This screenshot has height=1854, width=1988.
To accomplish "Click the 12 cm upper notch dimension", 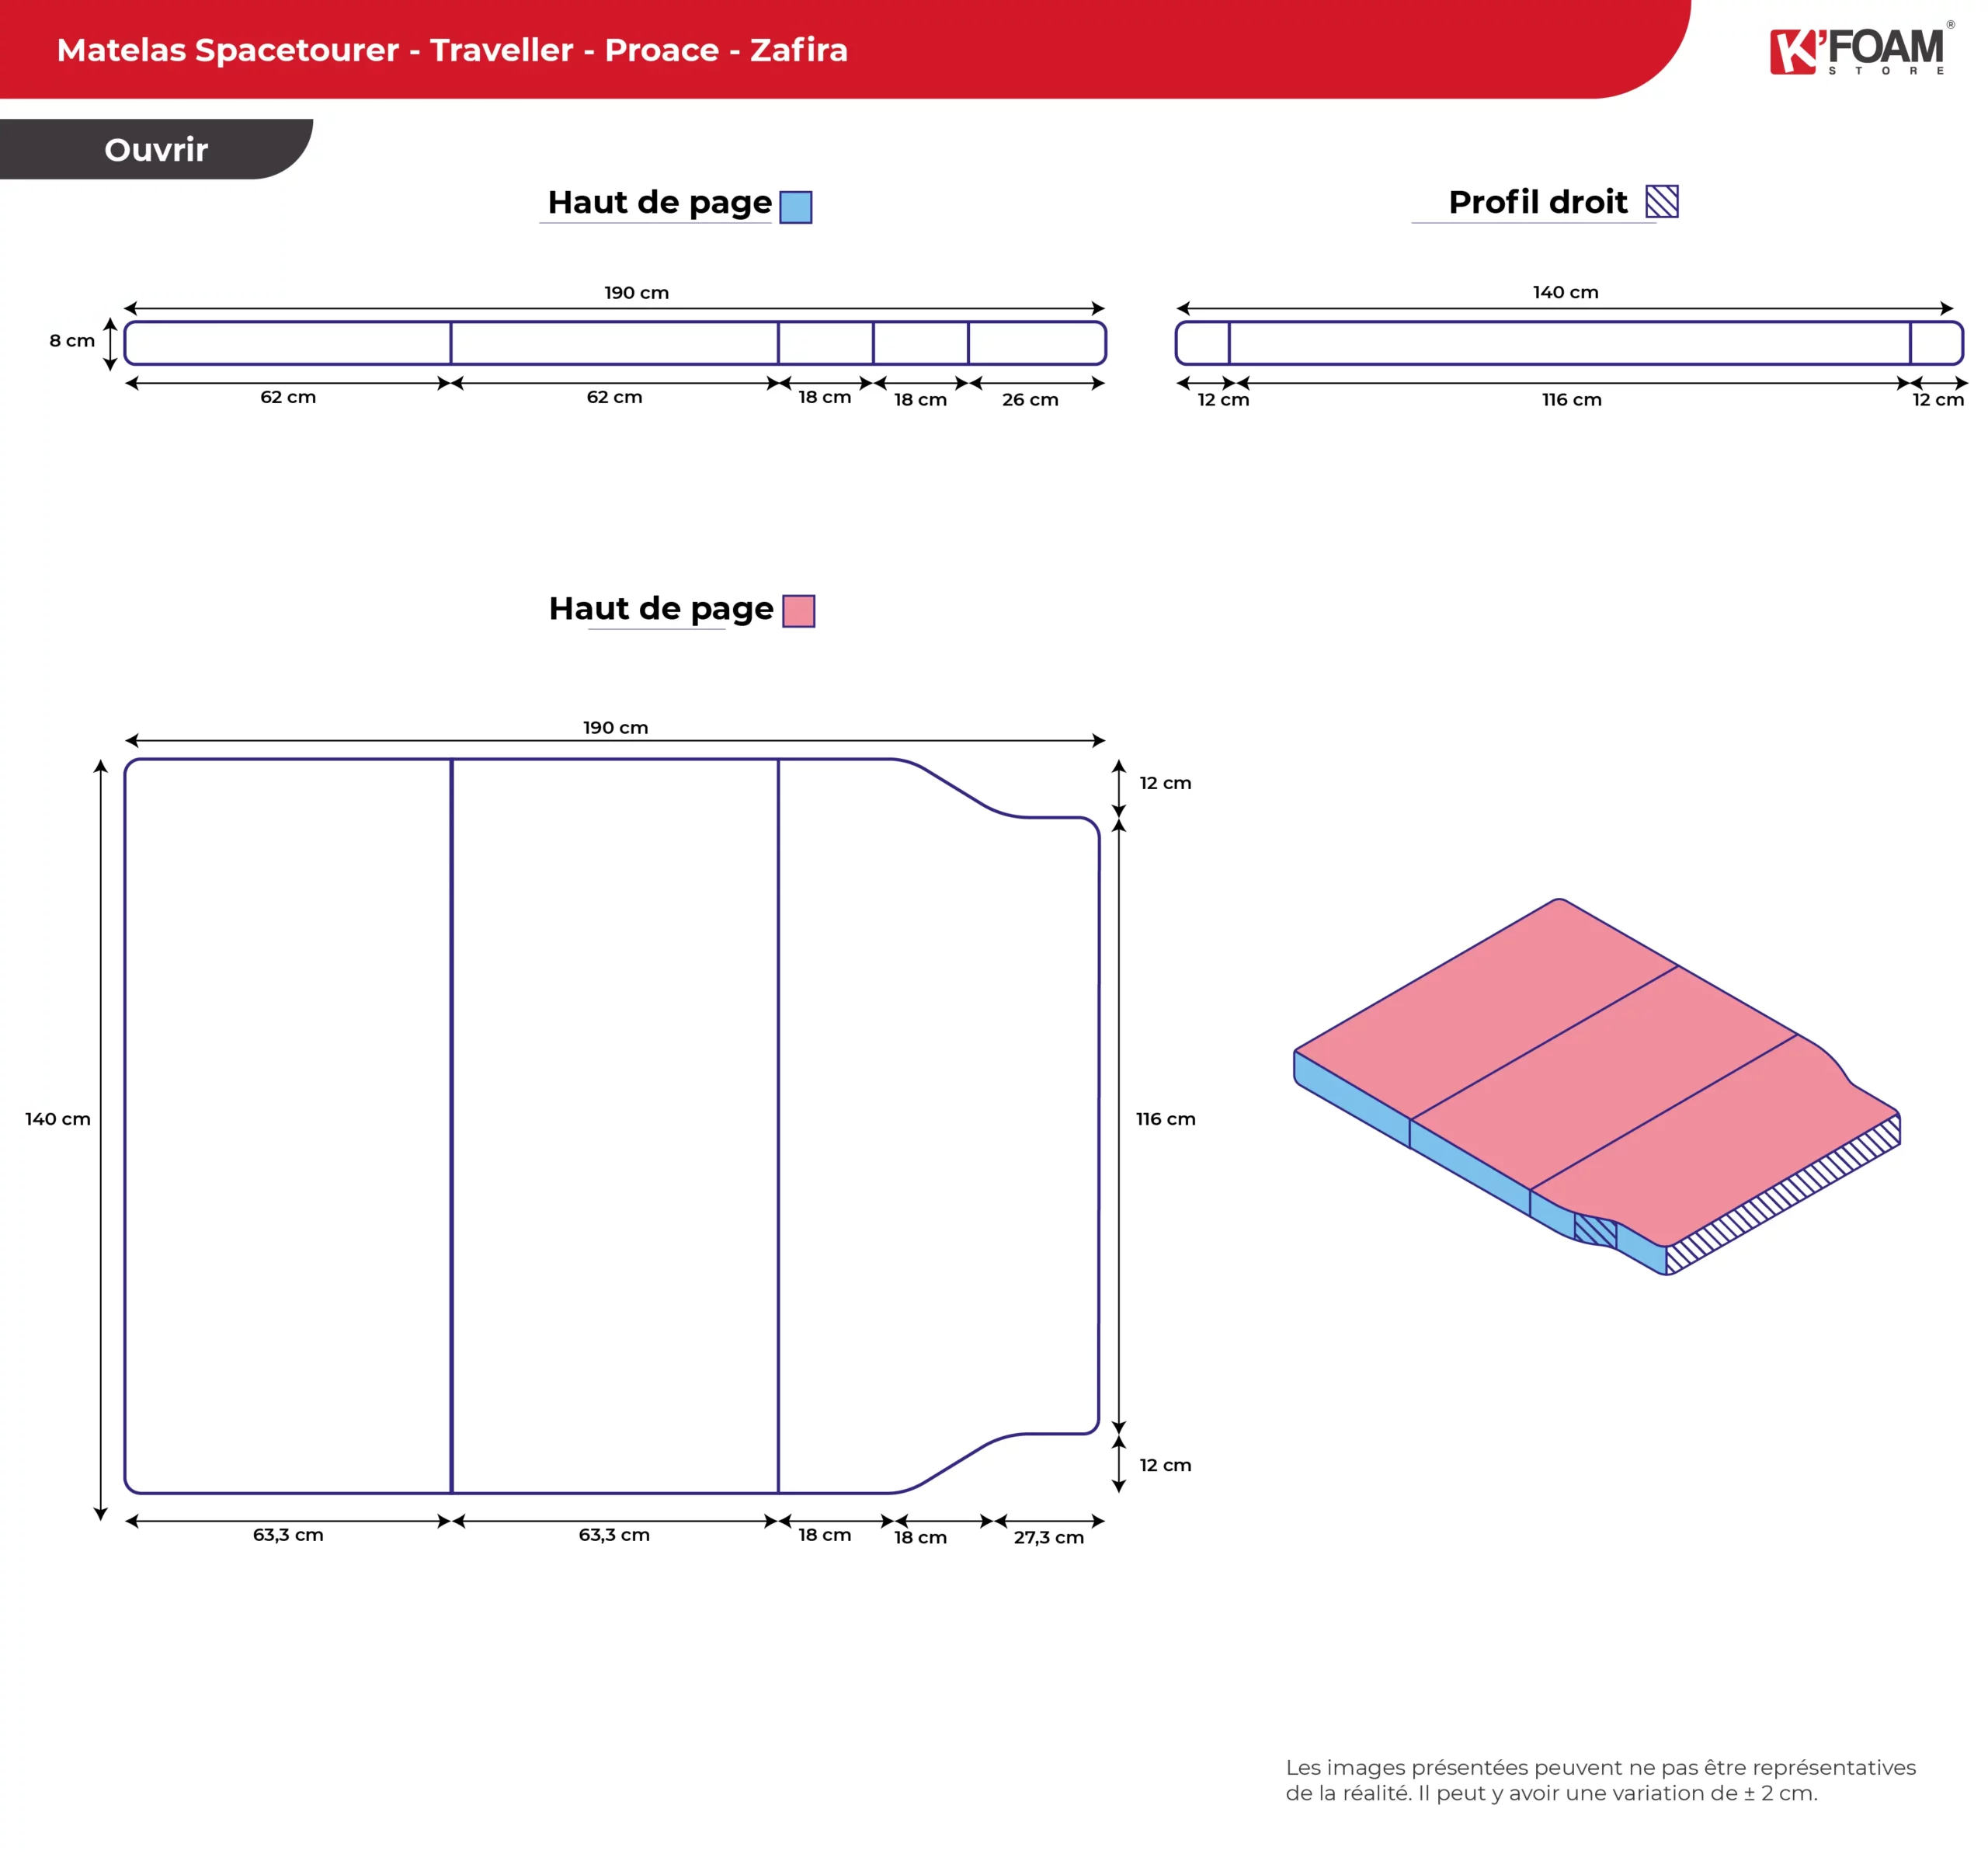I will (x=1165, y=783).
